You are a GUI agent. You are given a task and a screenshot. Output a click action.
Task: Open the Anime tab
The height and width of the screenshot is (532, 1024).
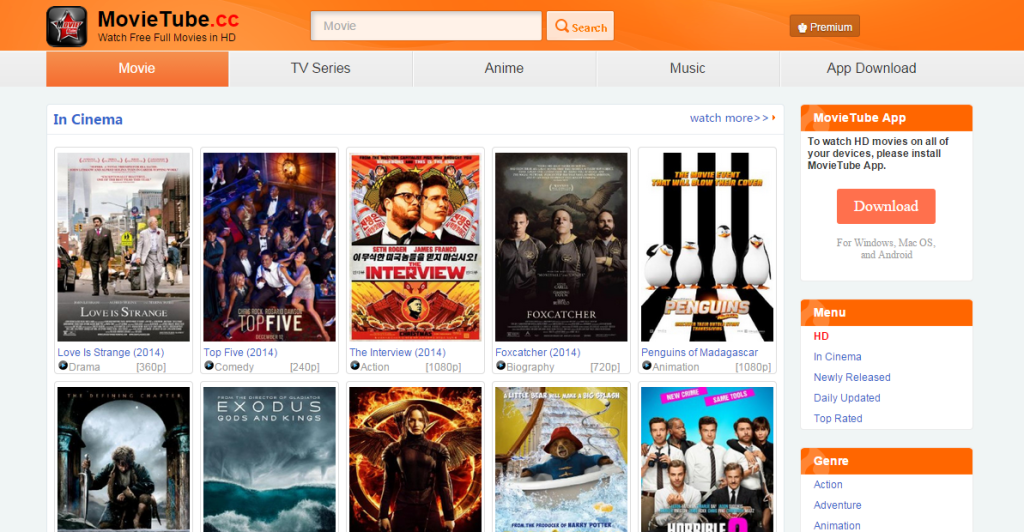click(504, 69)
